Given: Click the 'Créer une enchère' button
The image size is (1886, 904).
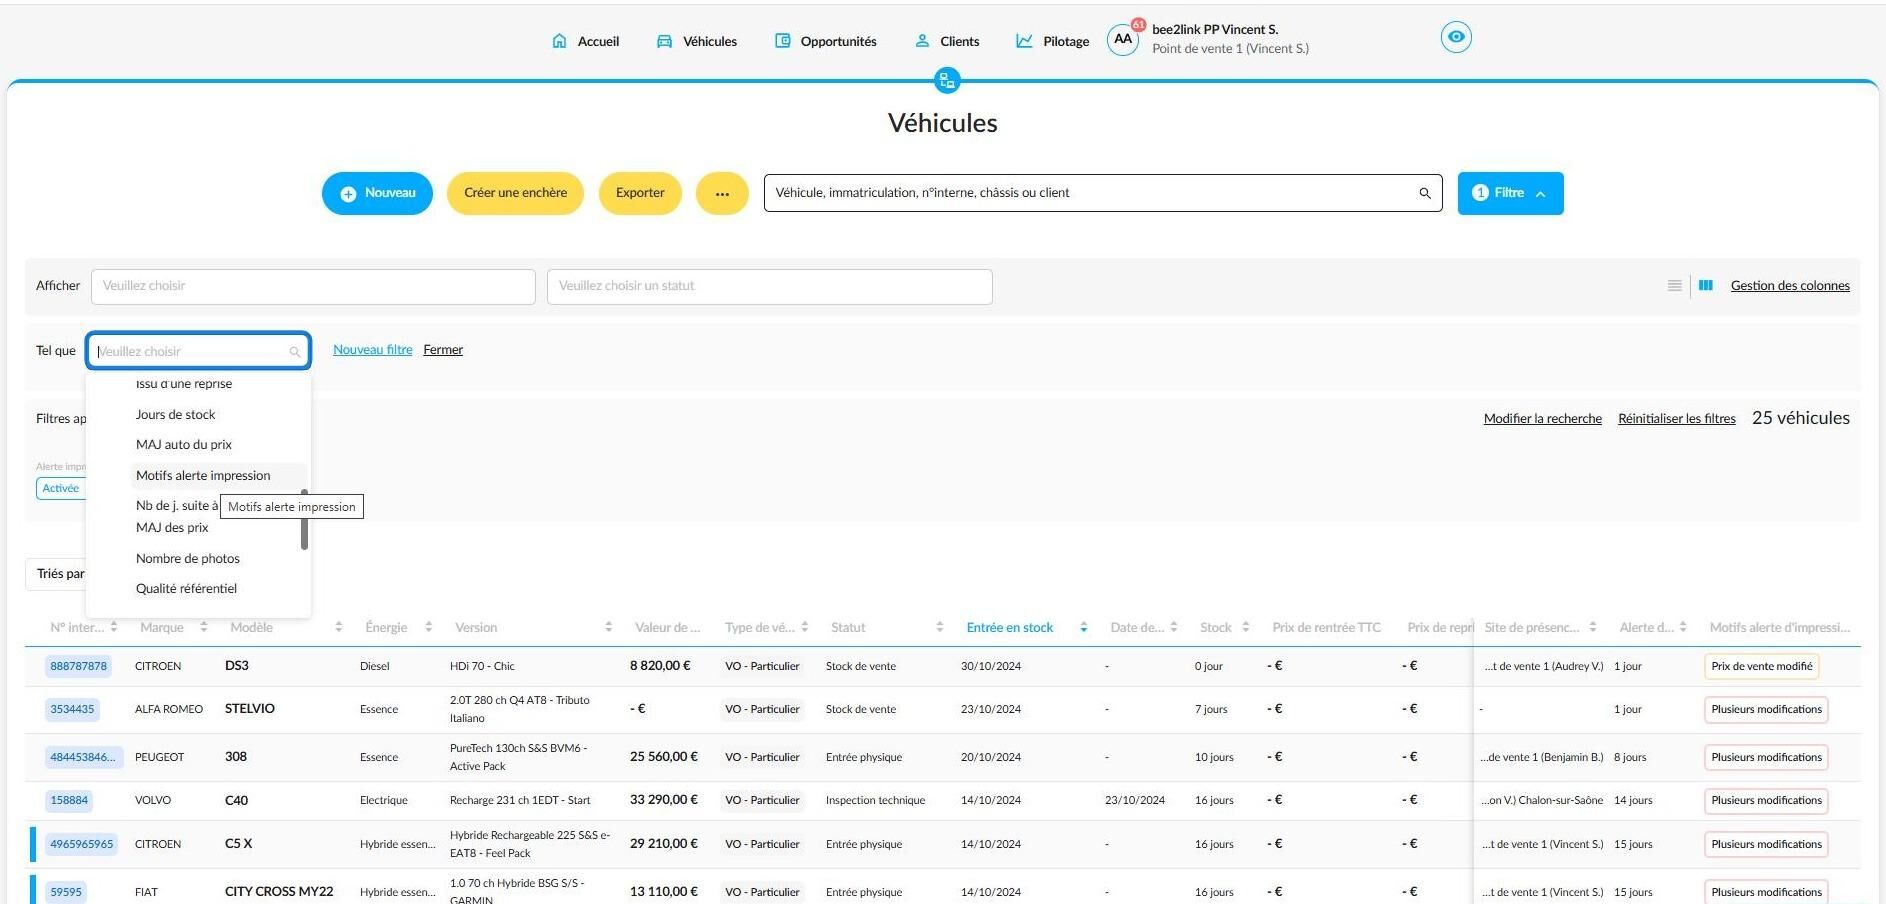Looking at the screenshot, I should click(515, 193).
